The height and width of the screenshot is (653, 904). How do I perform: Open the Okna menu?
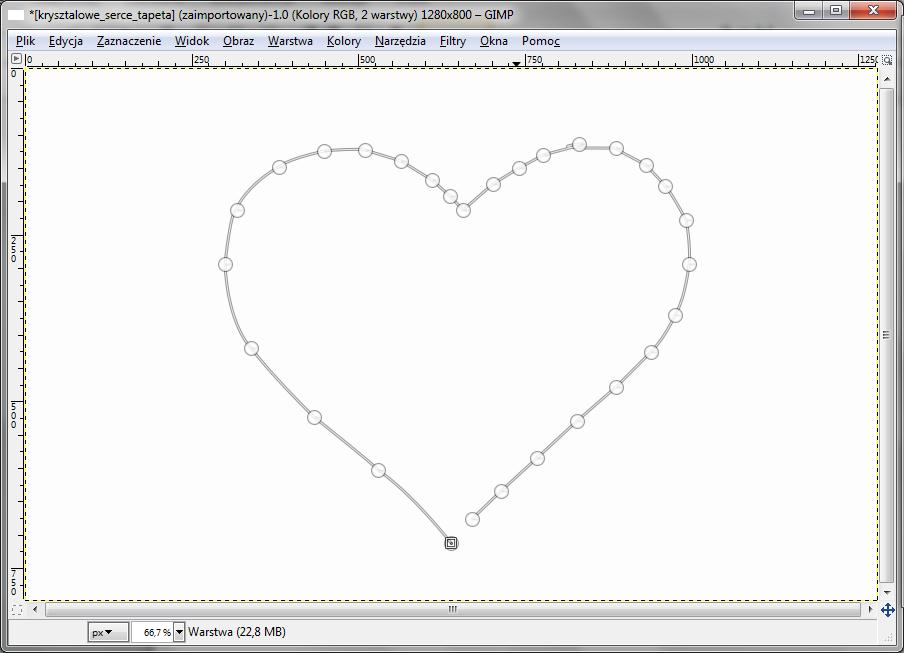[494, 41]
